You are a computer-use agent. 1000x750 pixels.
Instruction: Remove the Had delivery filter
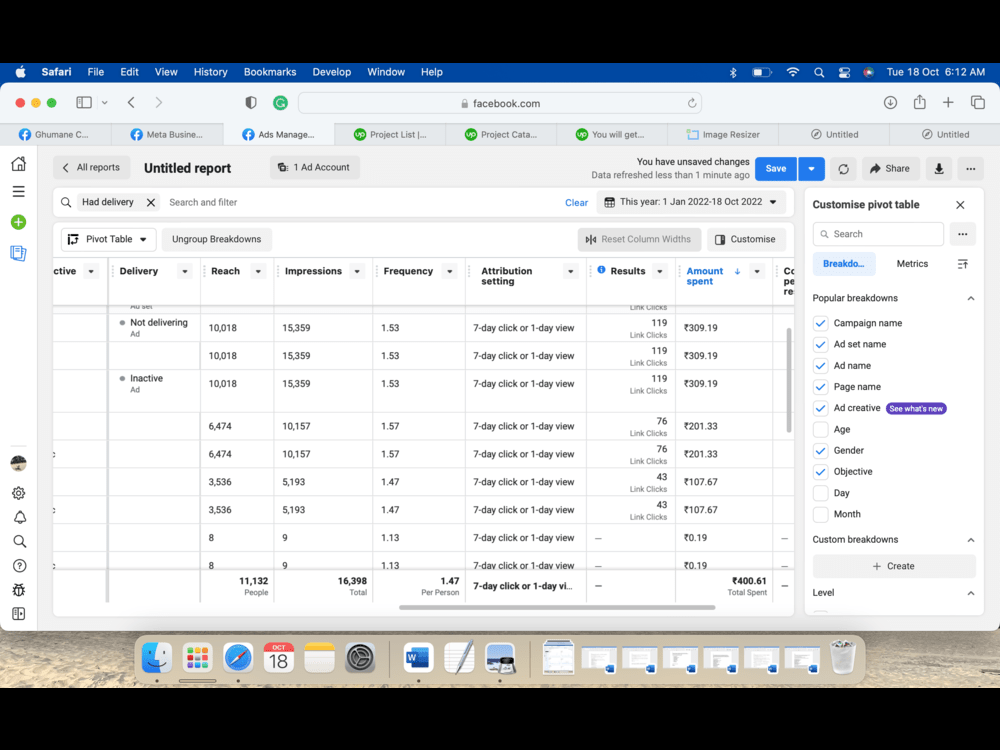151,202
